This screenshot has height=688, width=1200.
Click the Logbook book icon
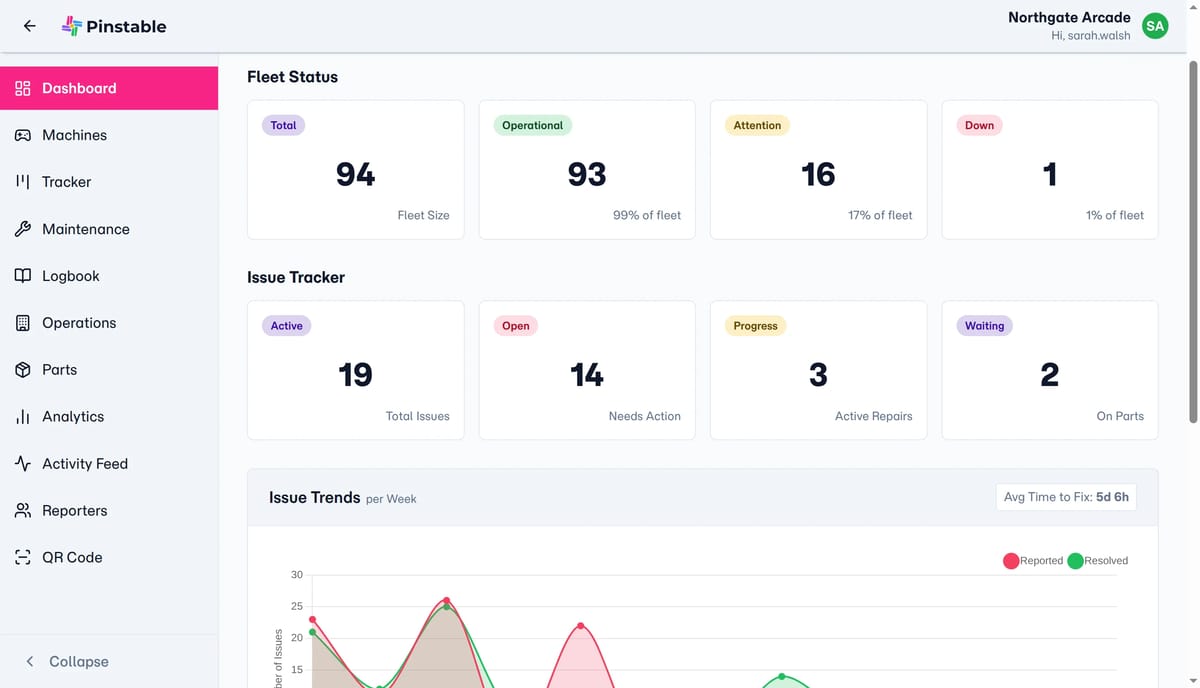pyautogui.click(x=23, y=276)
